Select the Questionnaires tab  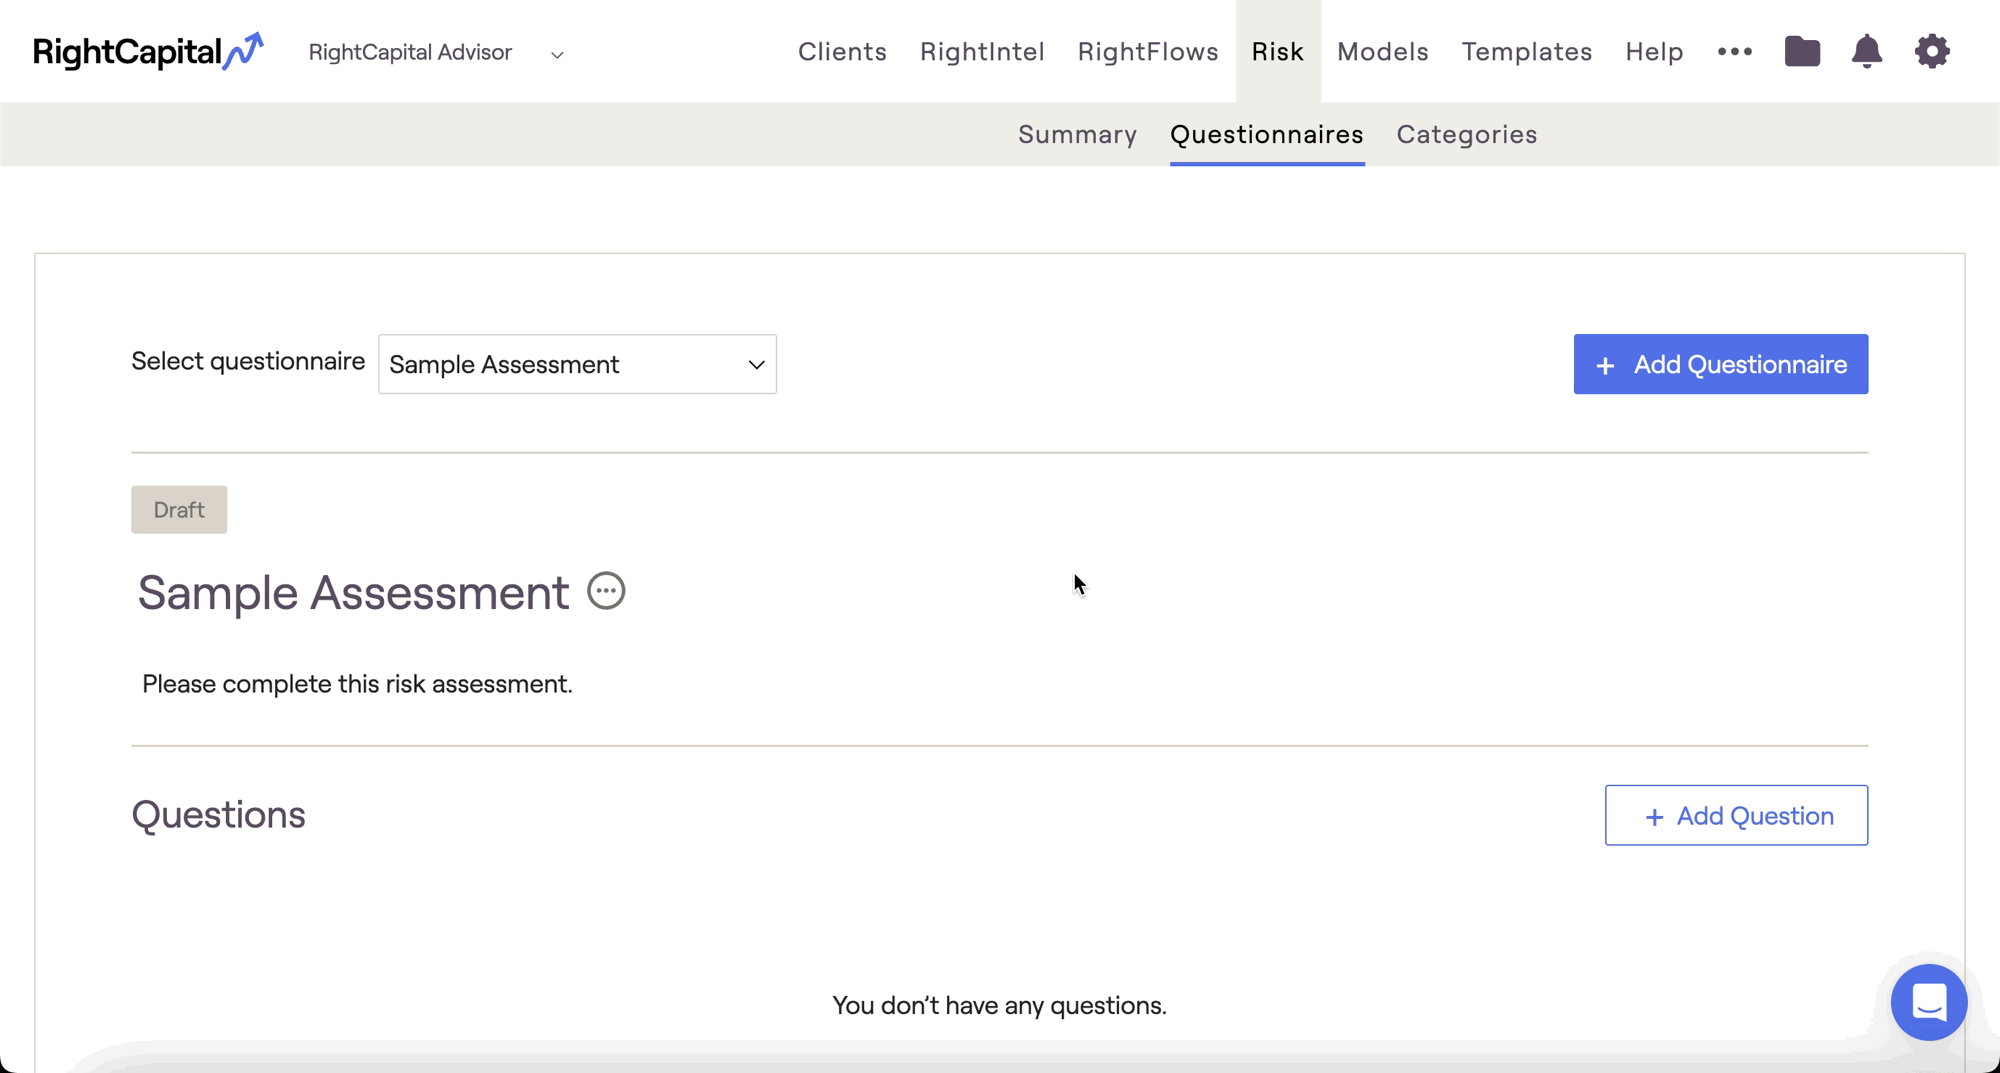click(x=1267, y=134)
